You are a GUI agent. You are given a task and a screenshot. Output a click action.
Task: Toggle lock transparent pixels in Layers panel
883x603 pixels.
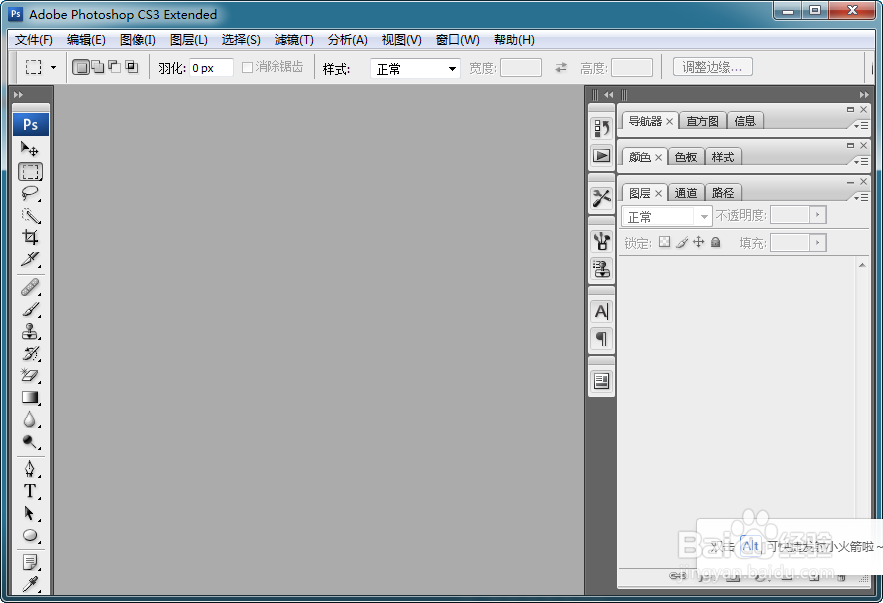tap(663, 242)
